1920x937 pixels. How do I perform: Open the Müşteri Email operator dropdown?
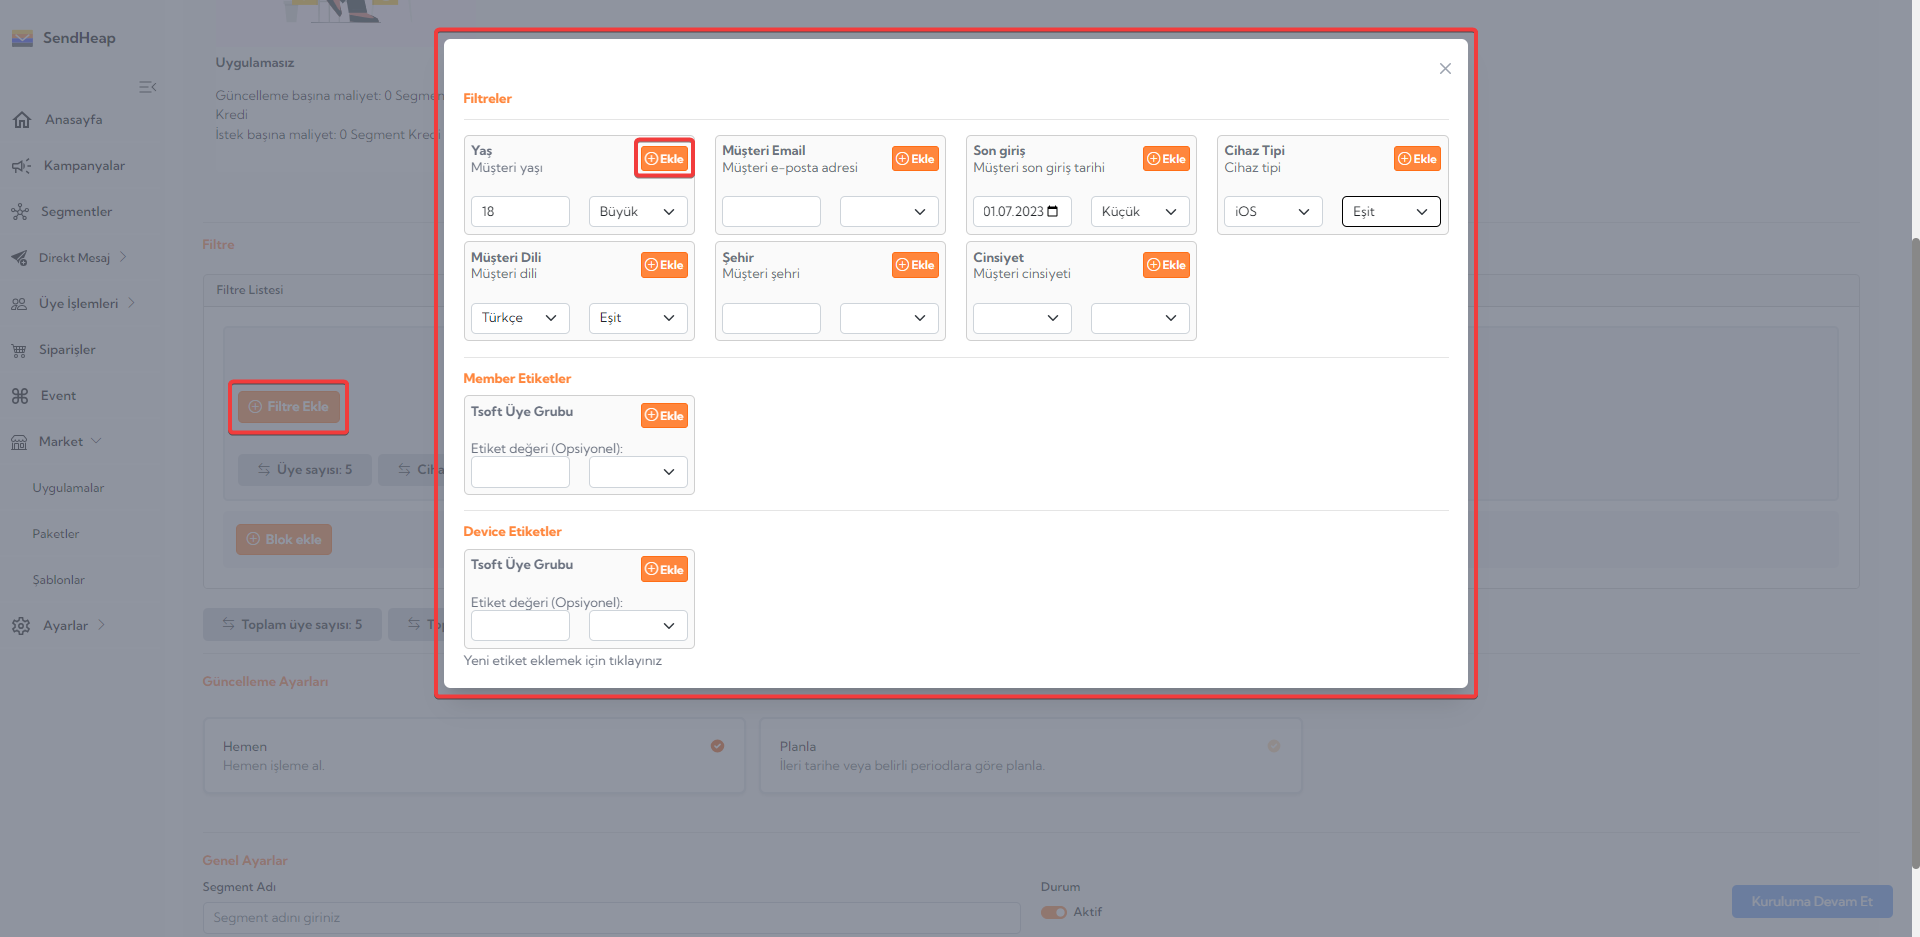click(889, 212)
